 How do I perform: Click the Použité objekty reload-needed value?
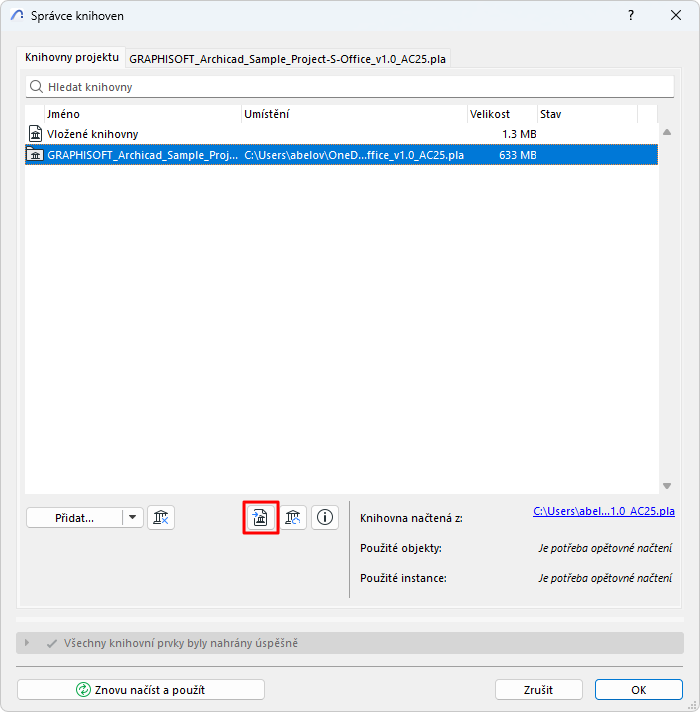pos(605,548)
